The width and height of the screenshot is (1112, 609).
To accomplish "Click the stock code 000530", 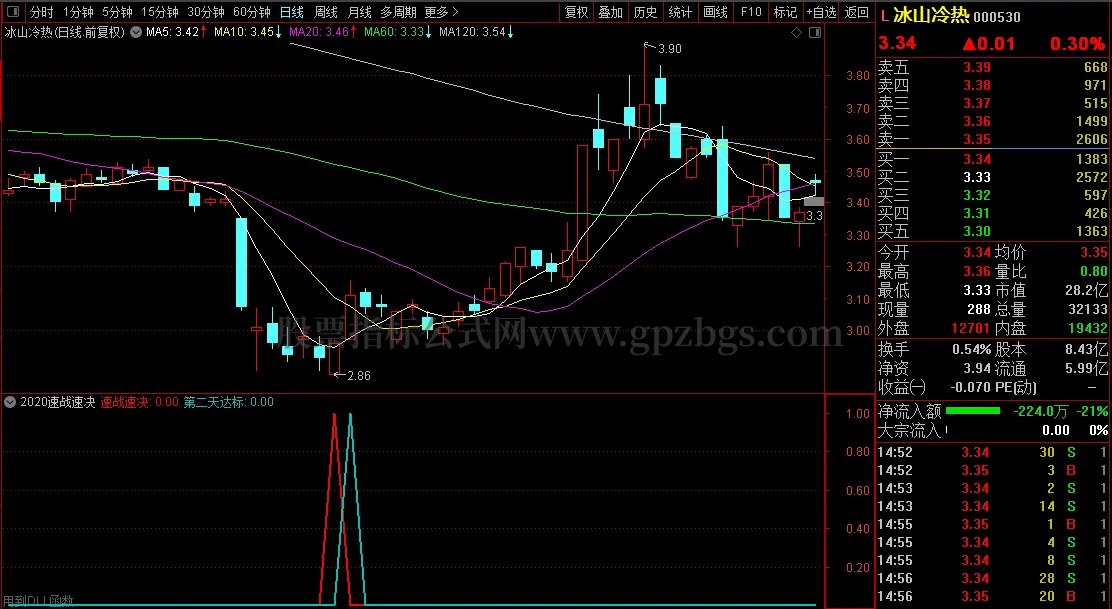I will [997, 16].
